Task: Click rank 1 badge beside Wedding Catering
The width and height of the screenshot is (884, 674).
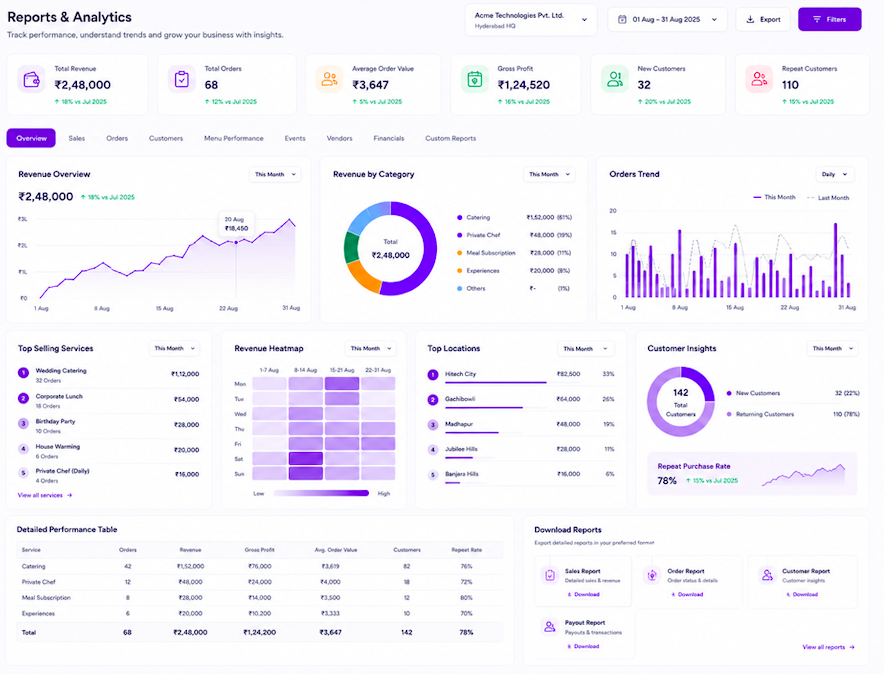Action: (23, 373)
